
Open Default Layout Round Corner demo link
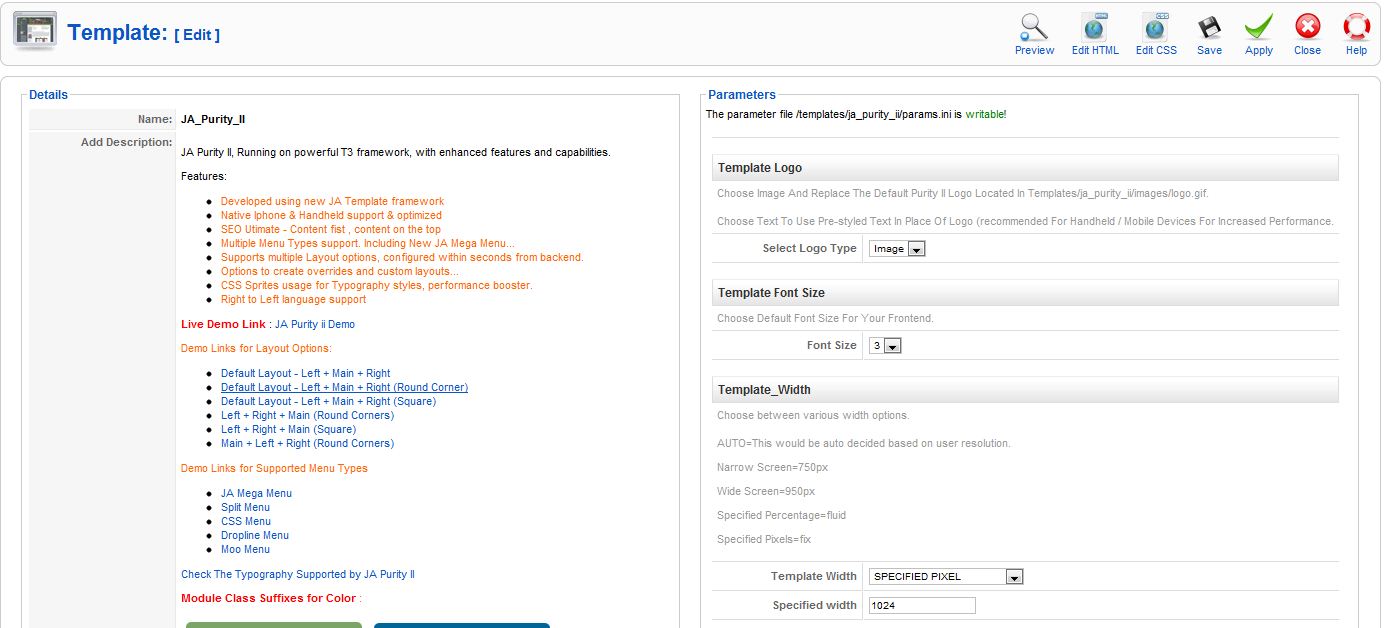pyautogui.click(x=344, y=388)
